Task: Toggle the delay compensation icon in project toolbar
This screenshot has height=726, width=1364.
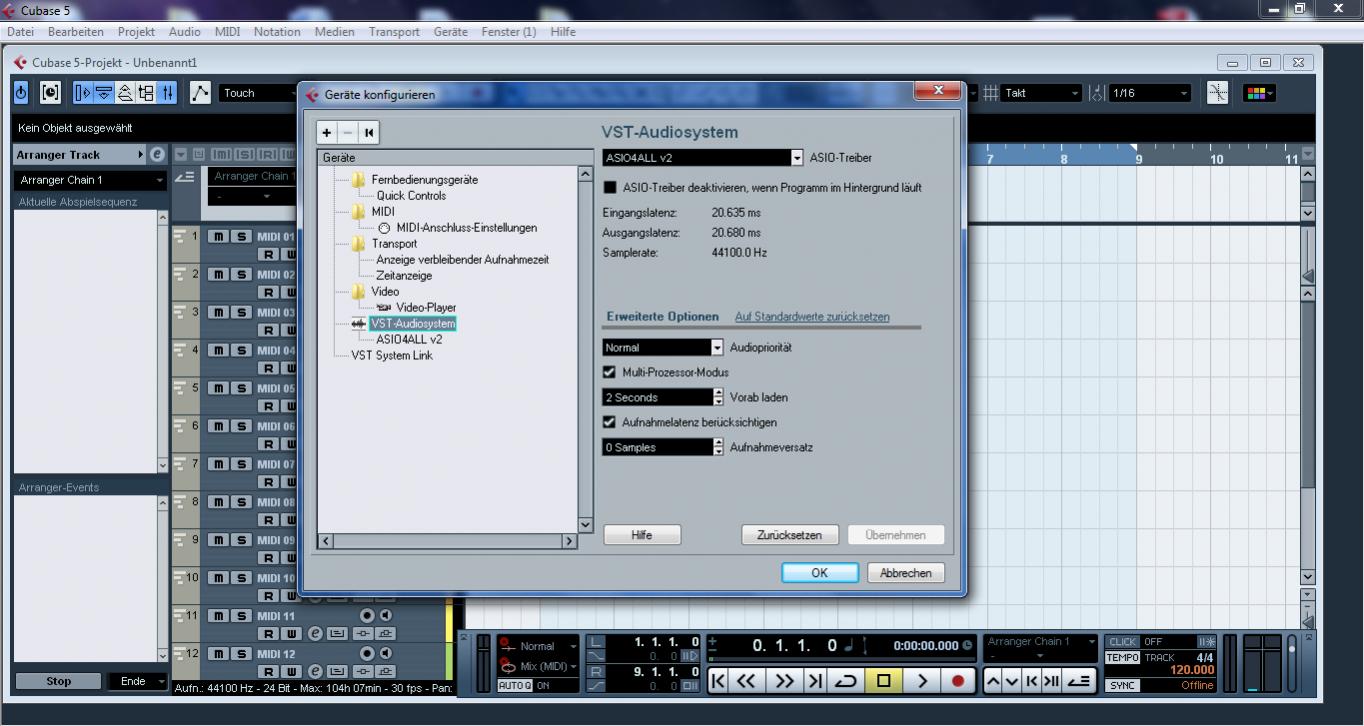Action: click(x=49, y=93)
